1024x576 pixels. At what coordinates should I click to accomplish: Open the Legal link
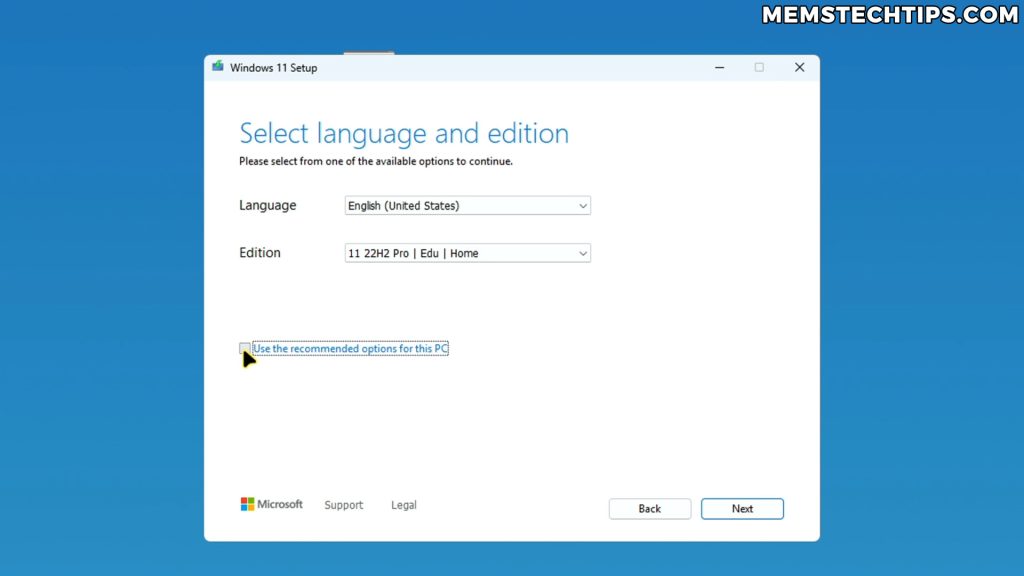(404, 505)
